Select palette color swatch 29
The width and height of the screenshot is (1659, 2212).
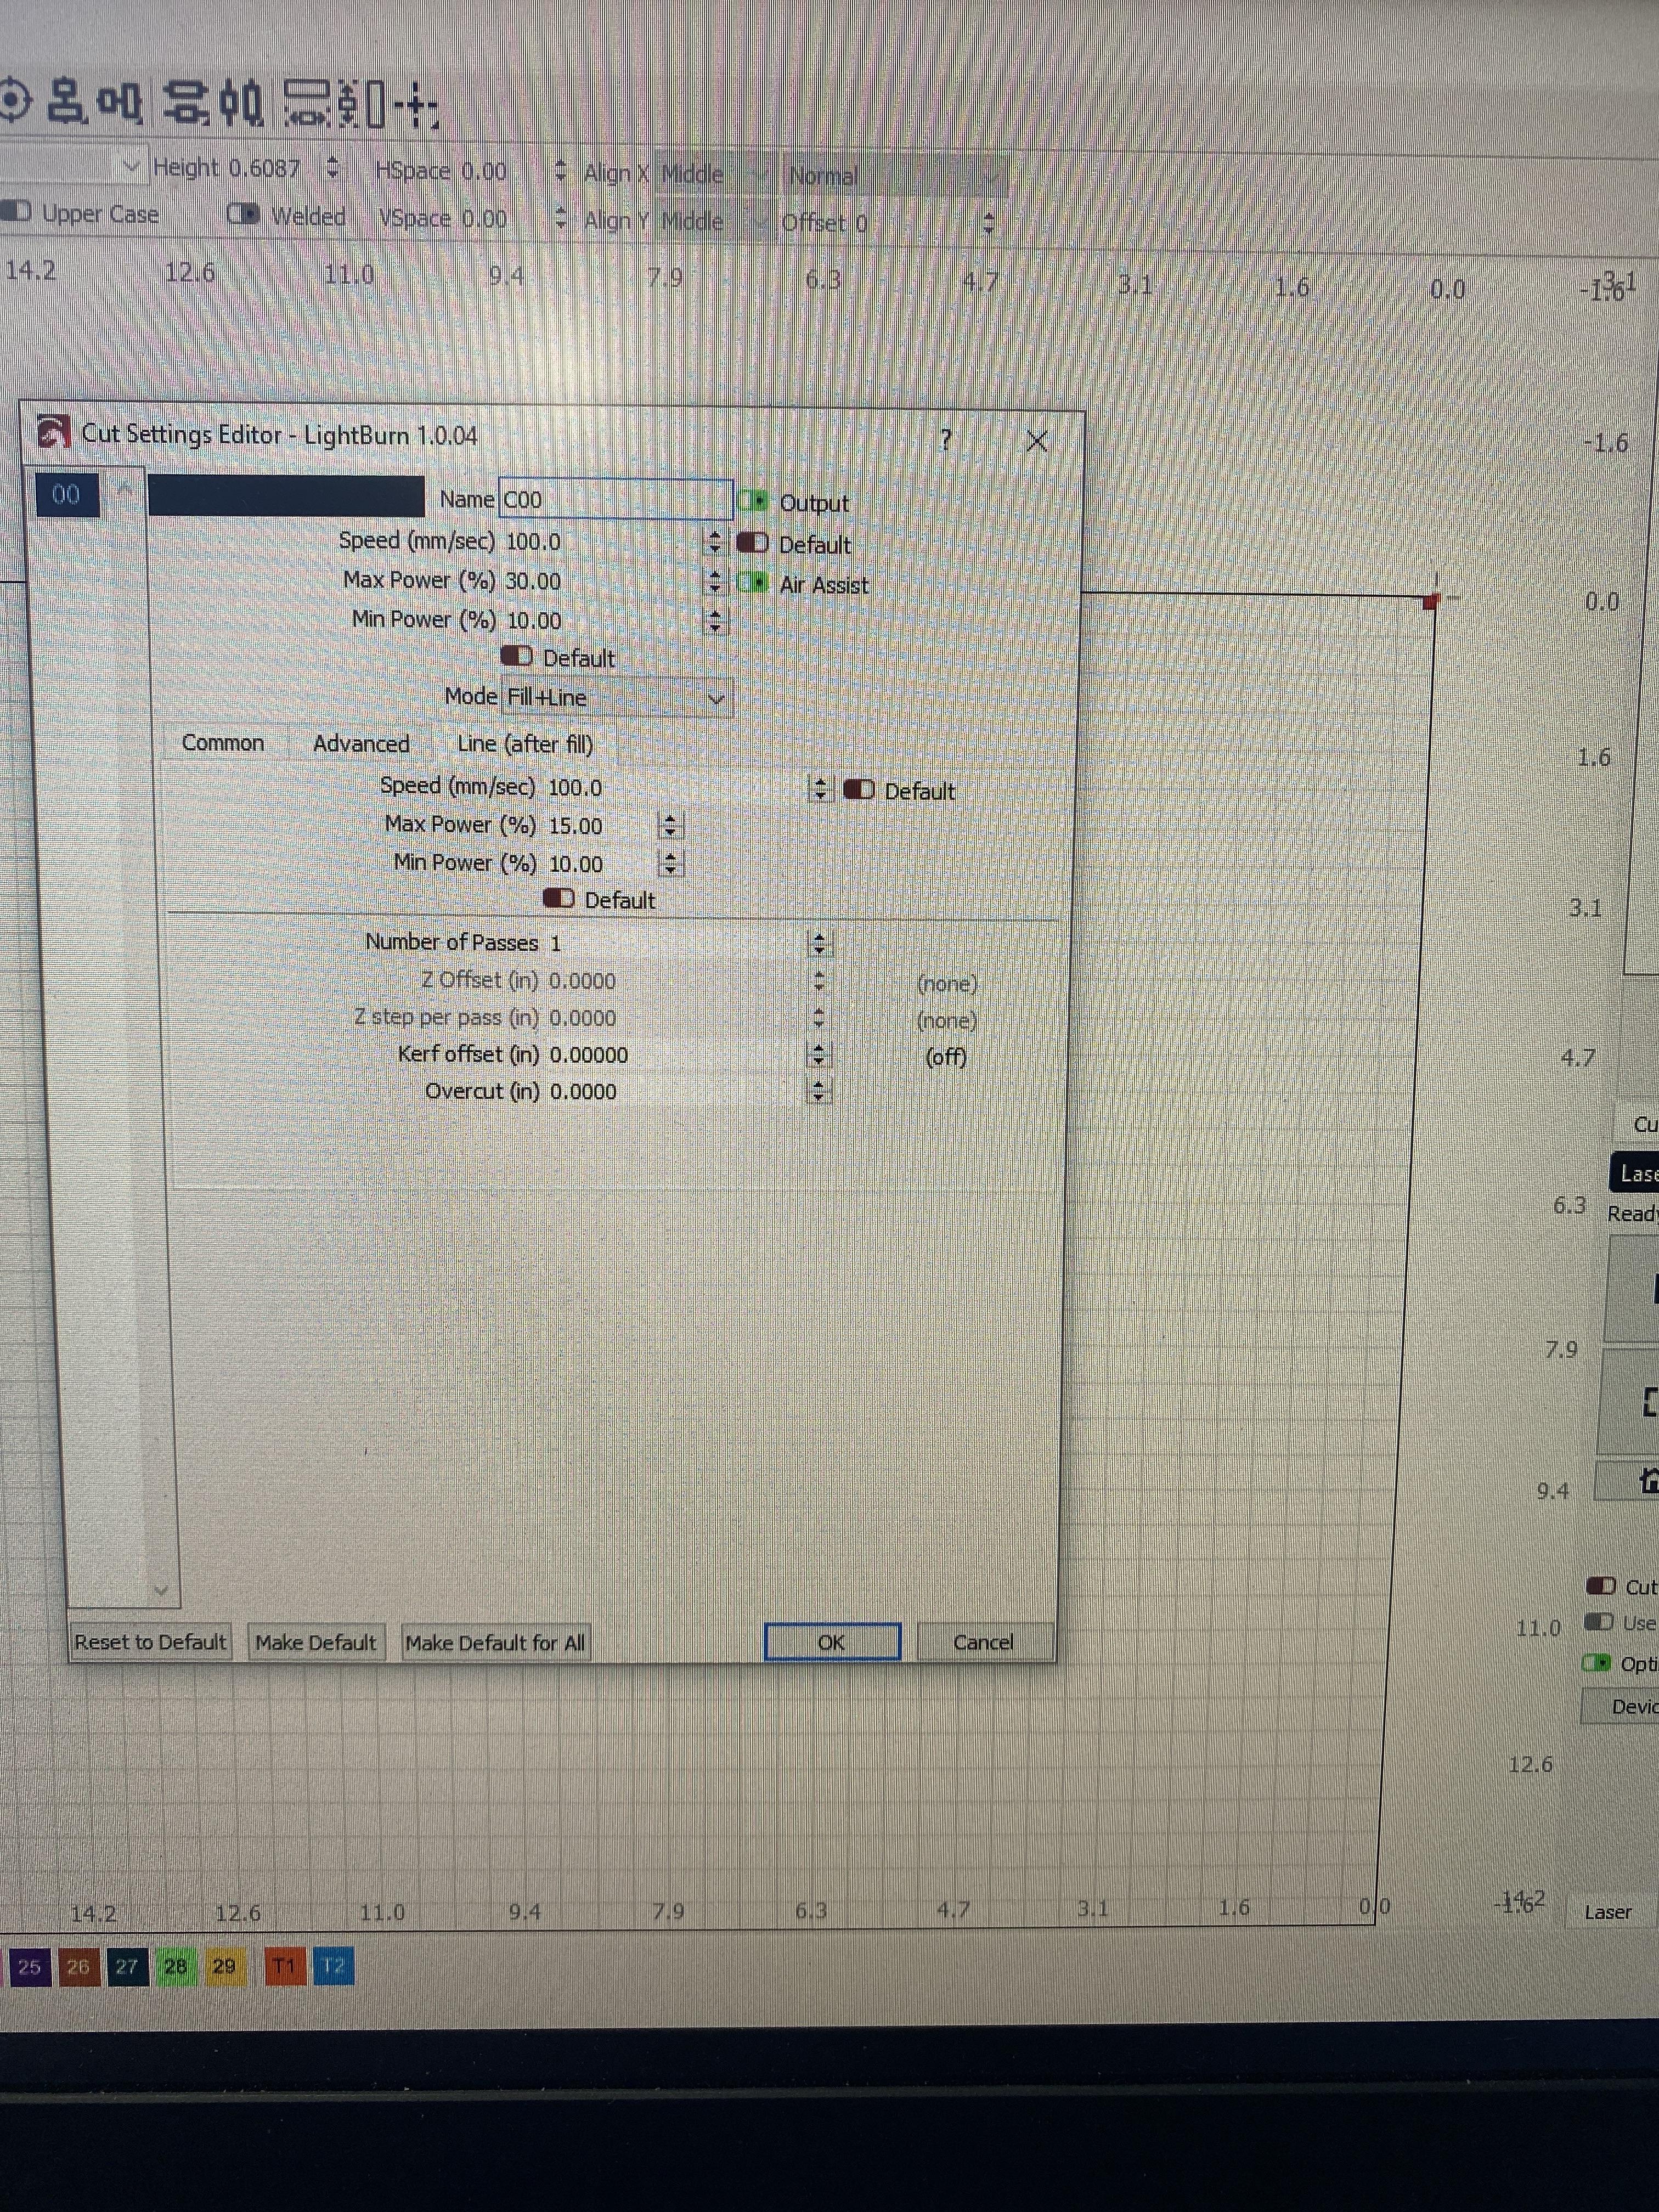point(224,1966)
